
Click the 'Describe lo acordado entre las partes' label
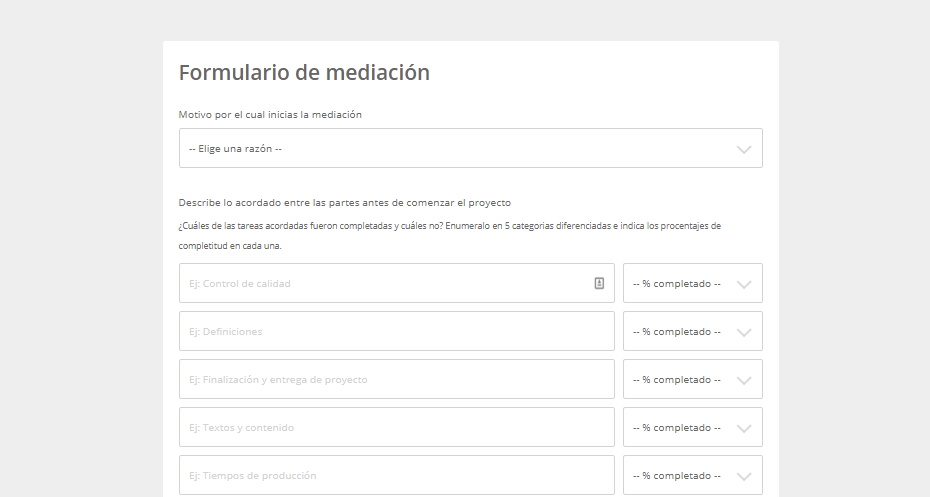click(345, 203)
